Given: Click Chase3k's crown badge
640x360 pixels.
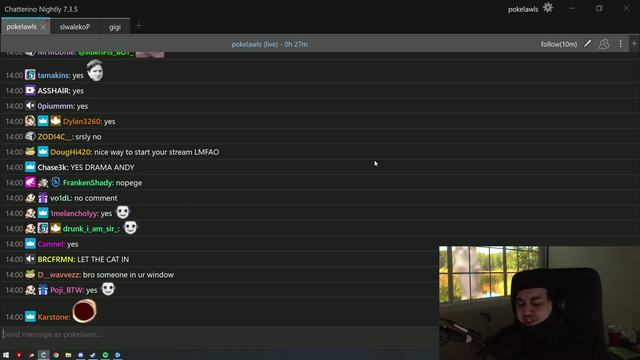Looking at the screenshot, I should pyautogui.click(x=30, y=167).
